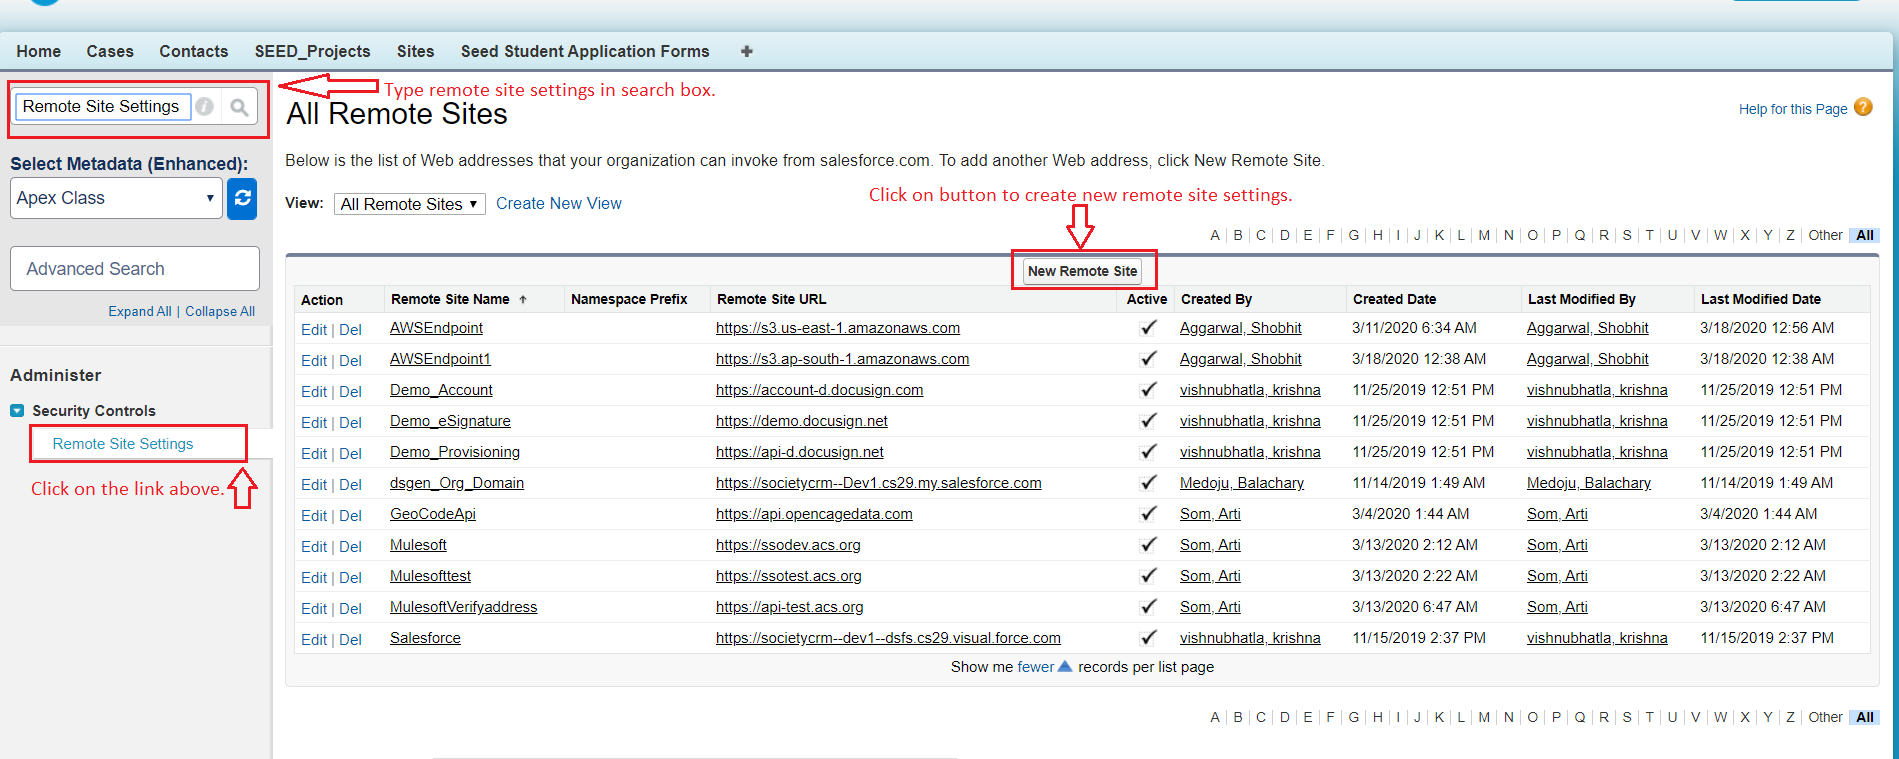Open Remote Site Settings sidebar link

point(123,444)
